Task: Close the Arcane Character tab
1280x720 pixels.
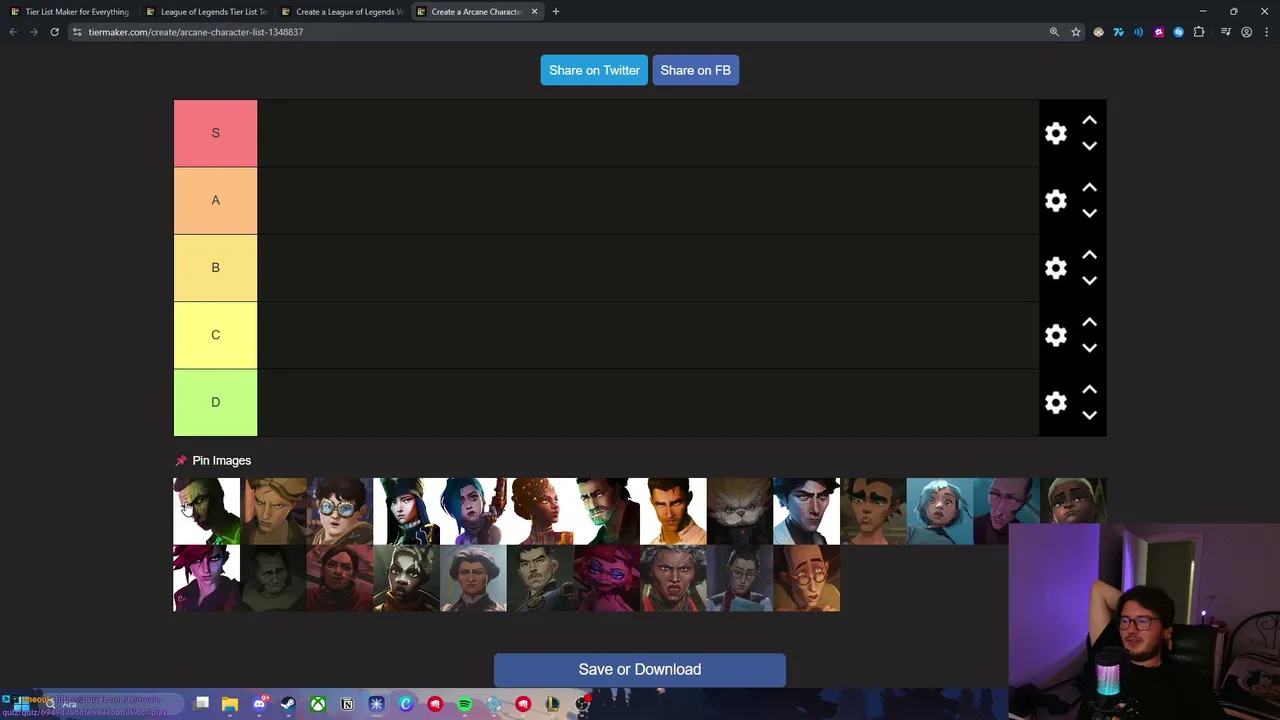Action: [534, 12]
